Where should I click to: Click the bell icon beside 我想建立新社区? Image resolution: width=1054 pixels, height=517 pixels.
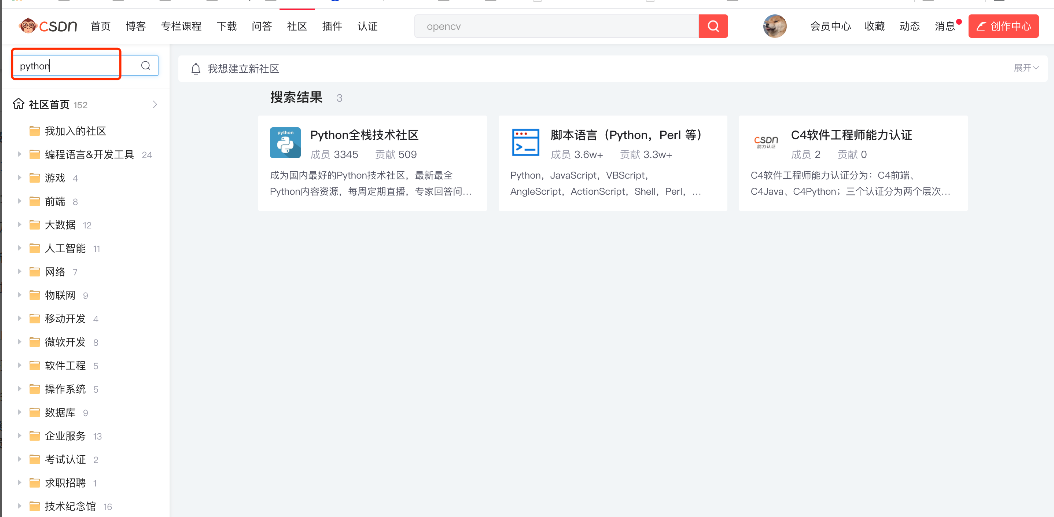tap(196, 69)
